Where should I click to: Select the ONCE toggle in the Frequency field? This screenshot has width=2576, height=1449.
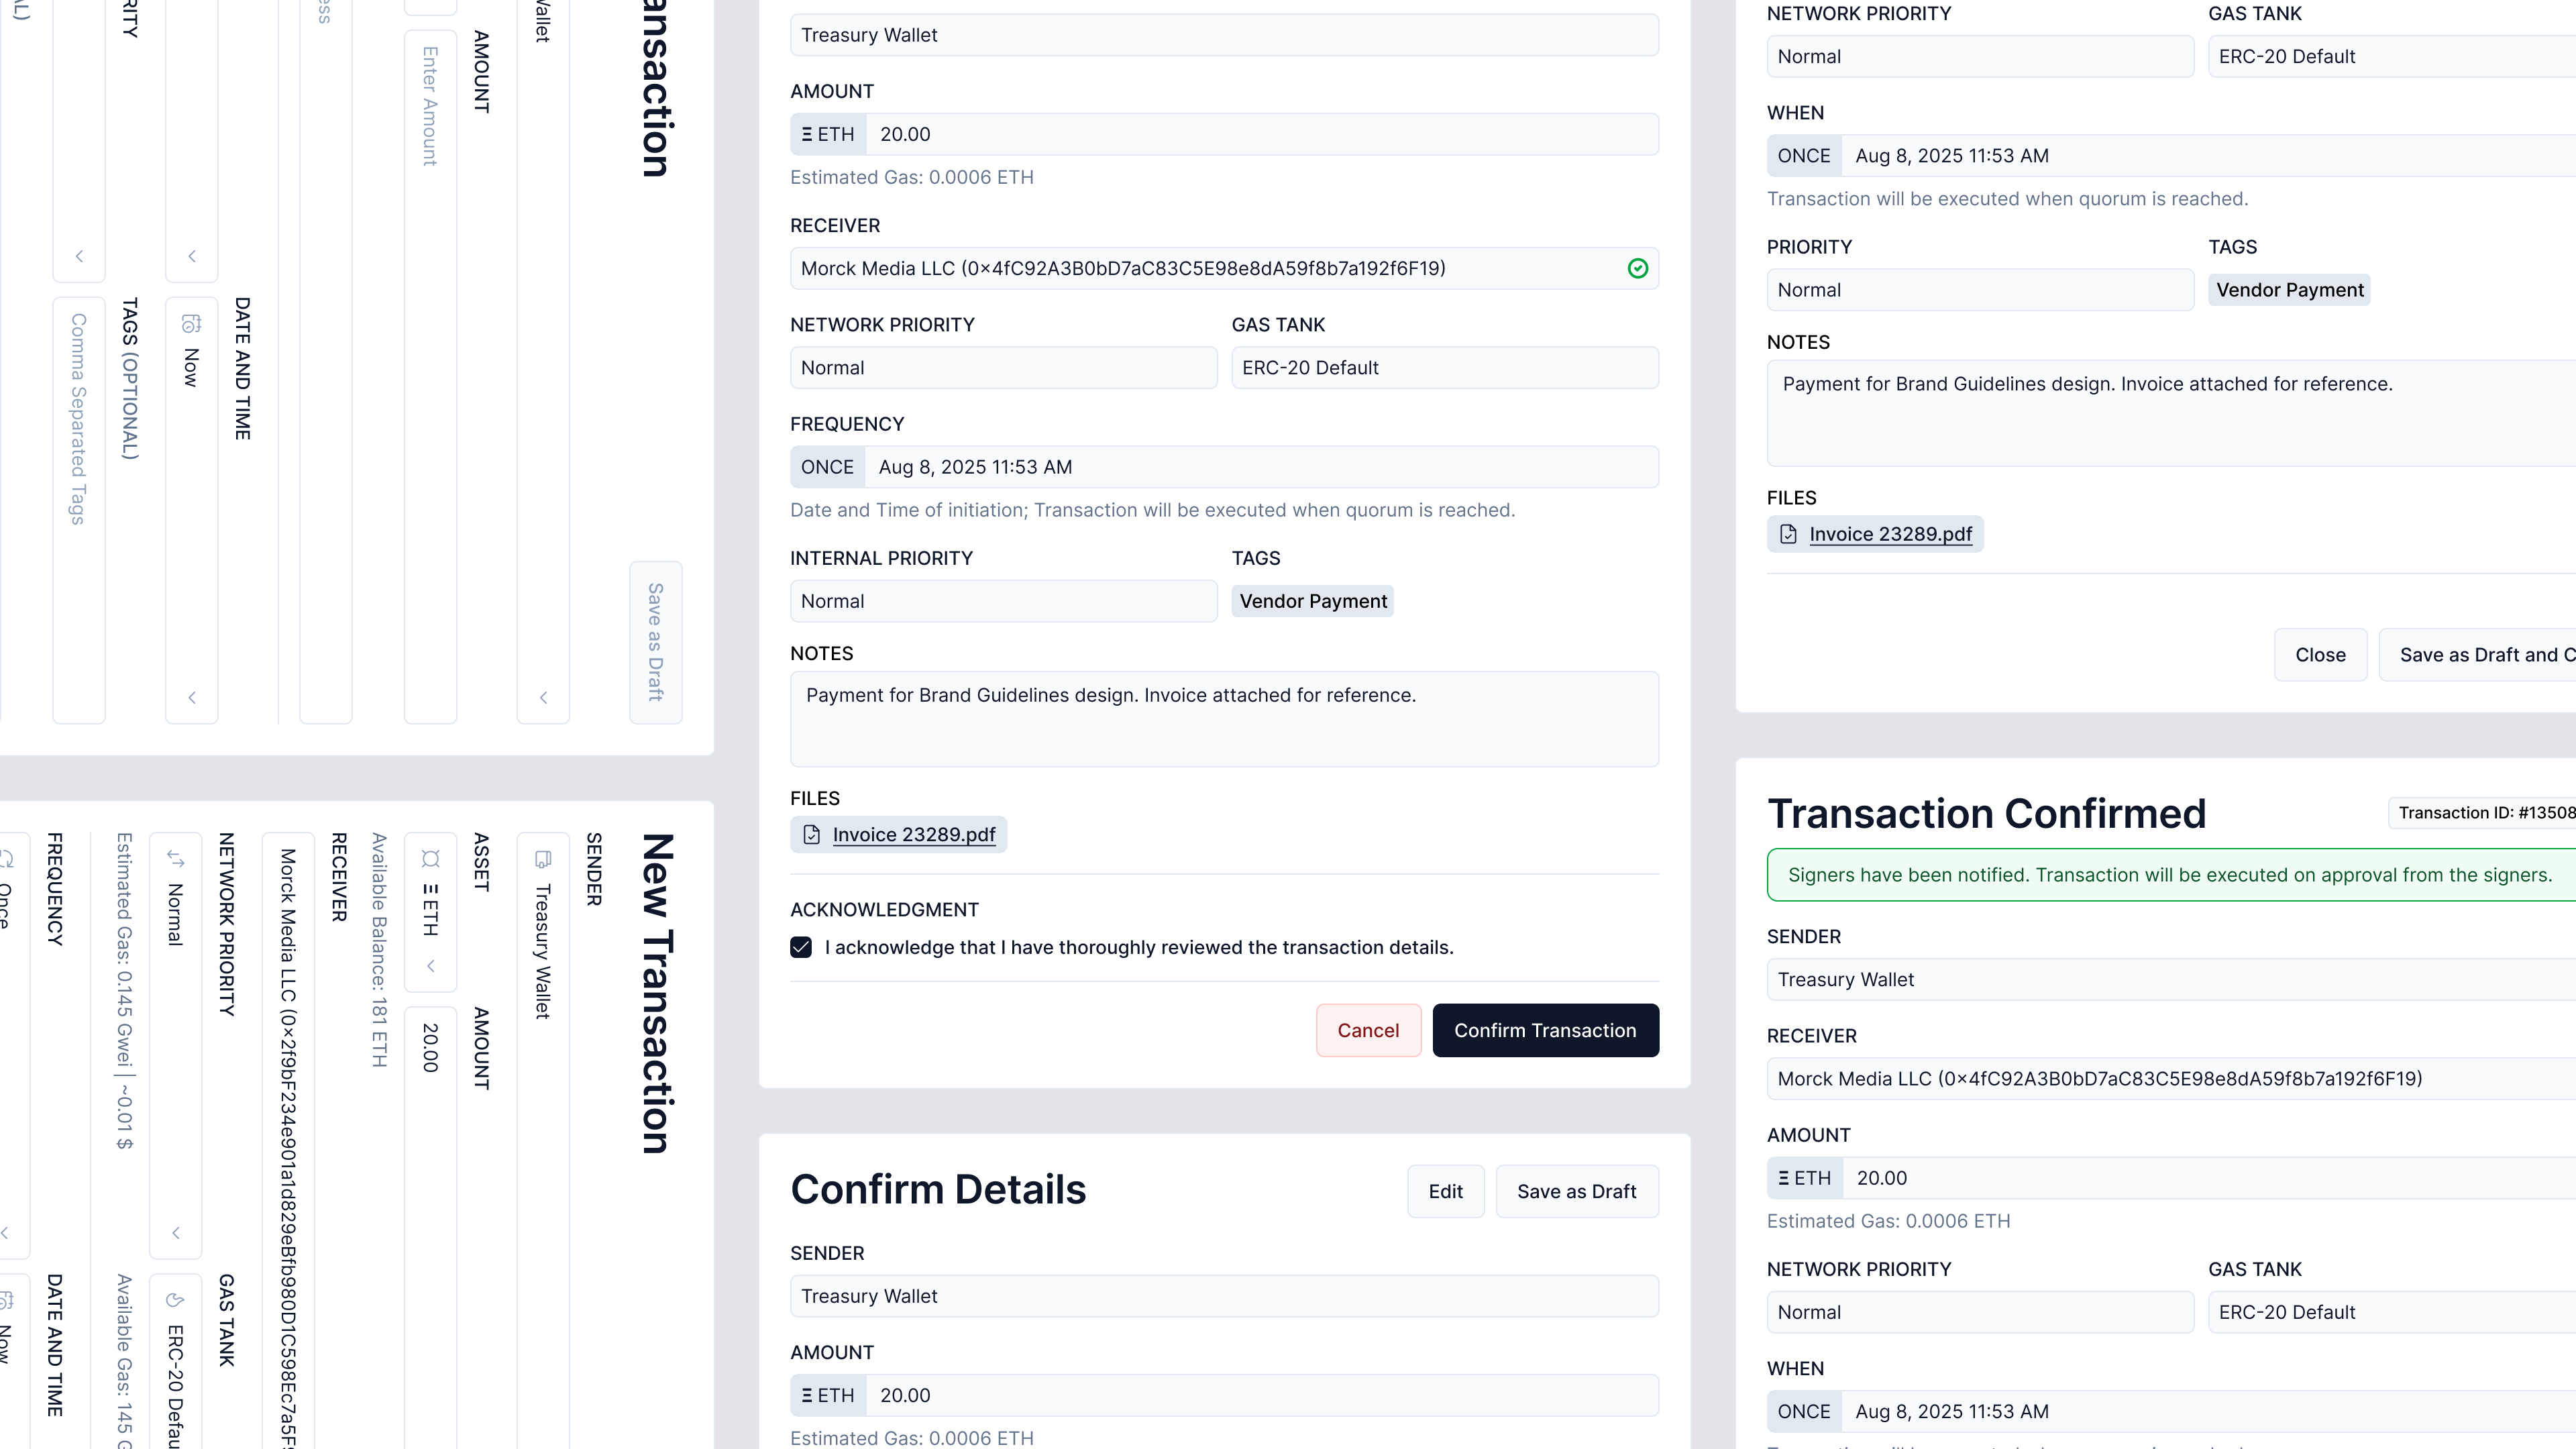(x=827, y=466)
